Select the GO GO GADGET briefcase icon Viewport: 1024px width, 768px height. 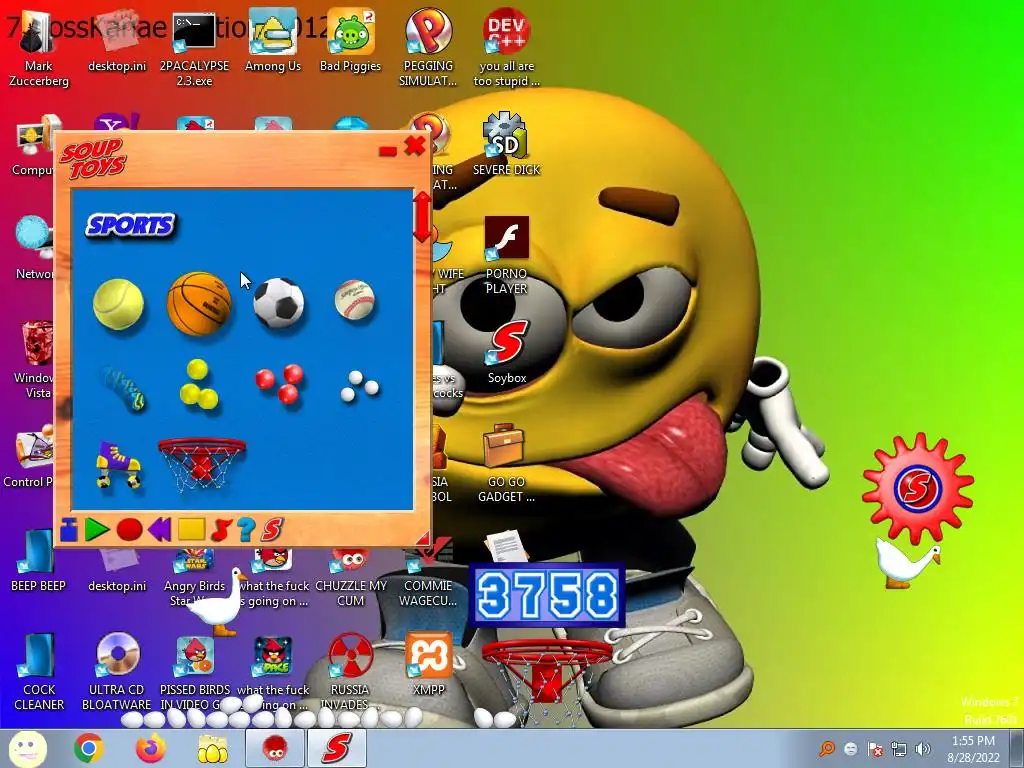(x=506, y=463)
